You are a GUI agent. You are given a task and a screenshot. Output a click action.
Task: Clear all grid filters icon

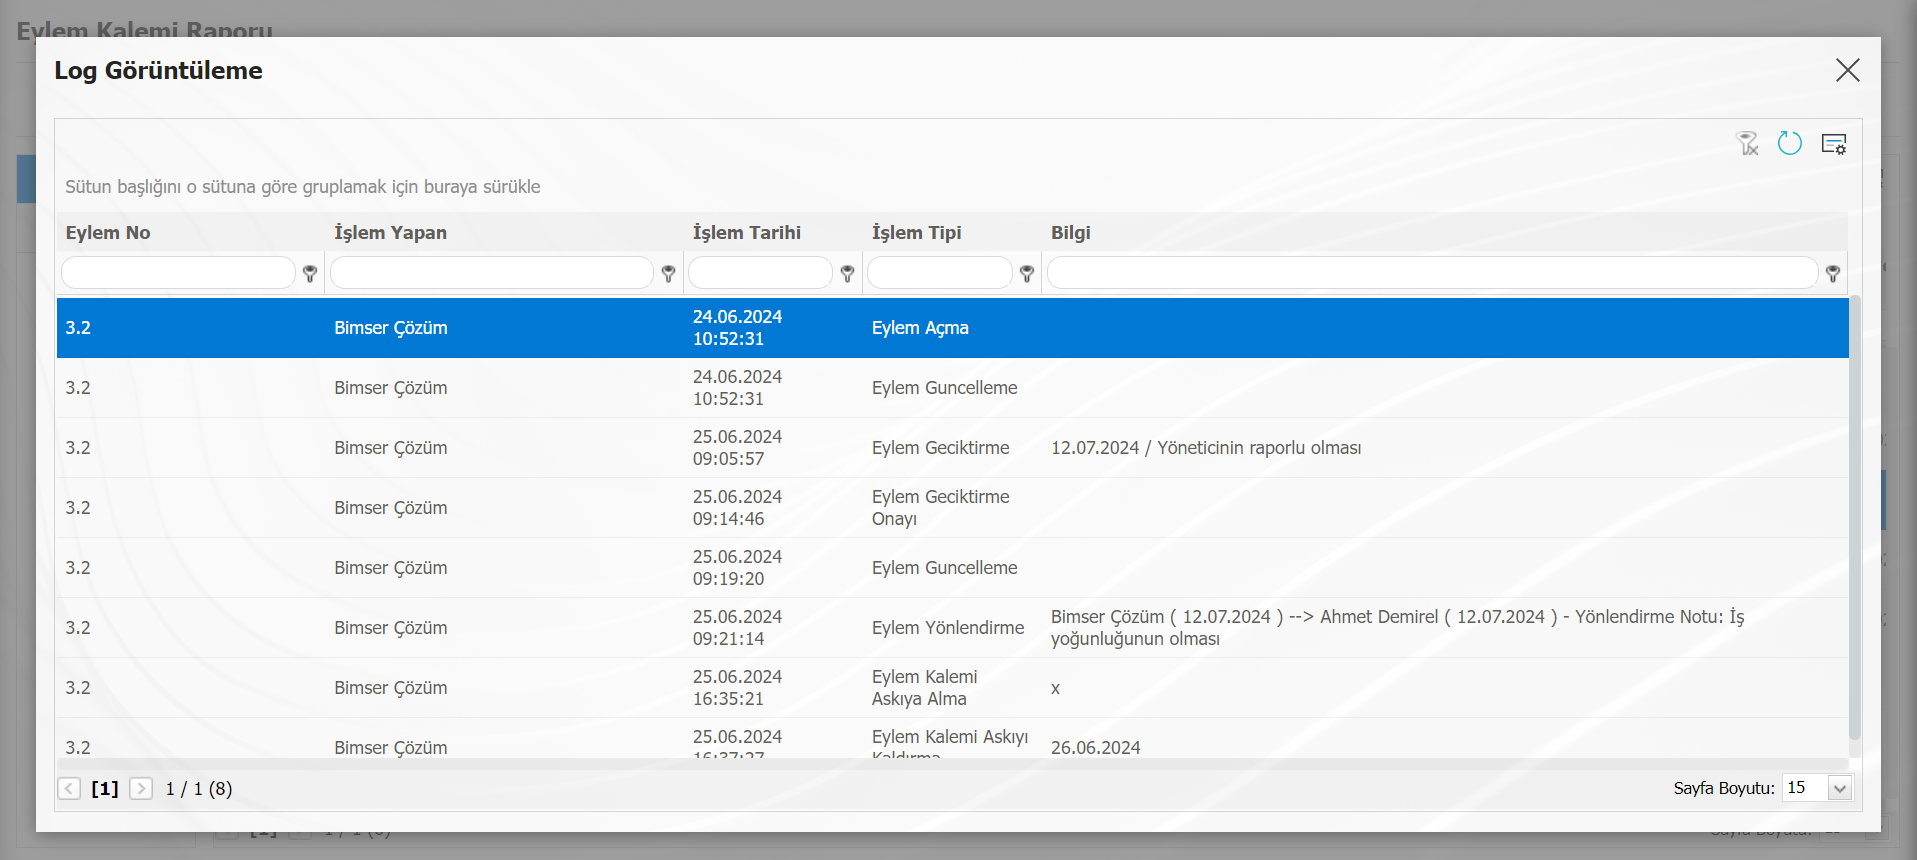tap(1747, 144)
